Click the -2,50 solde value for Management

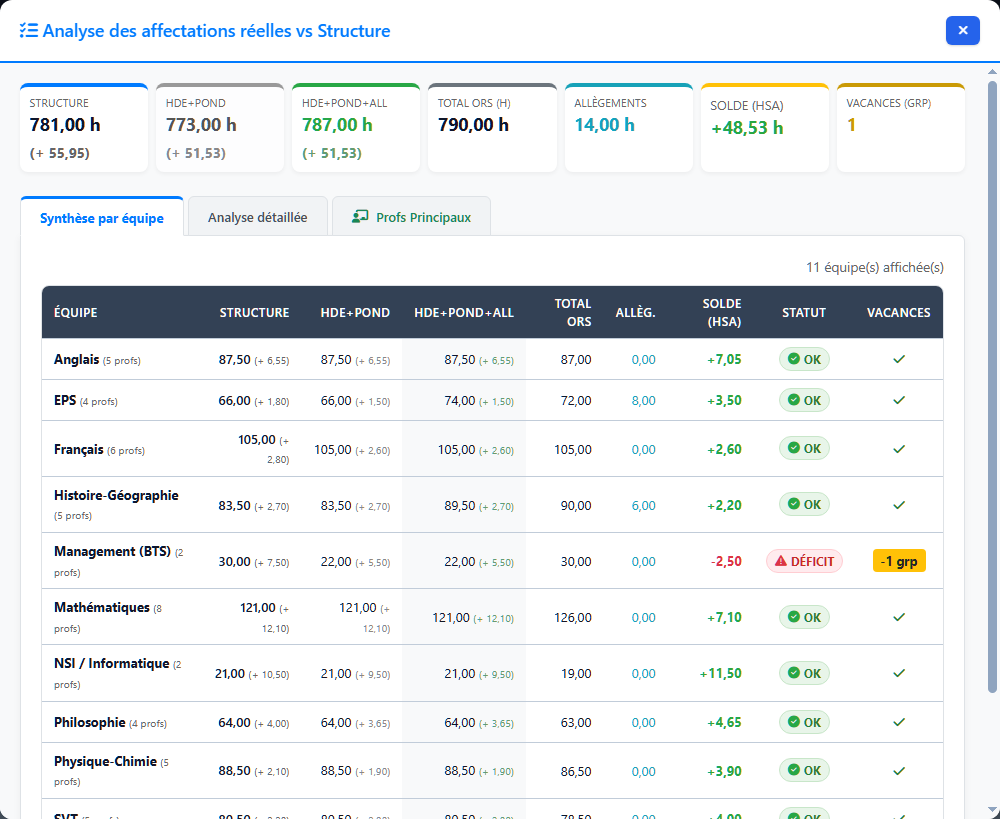tap(726, 561)
